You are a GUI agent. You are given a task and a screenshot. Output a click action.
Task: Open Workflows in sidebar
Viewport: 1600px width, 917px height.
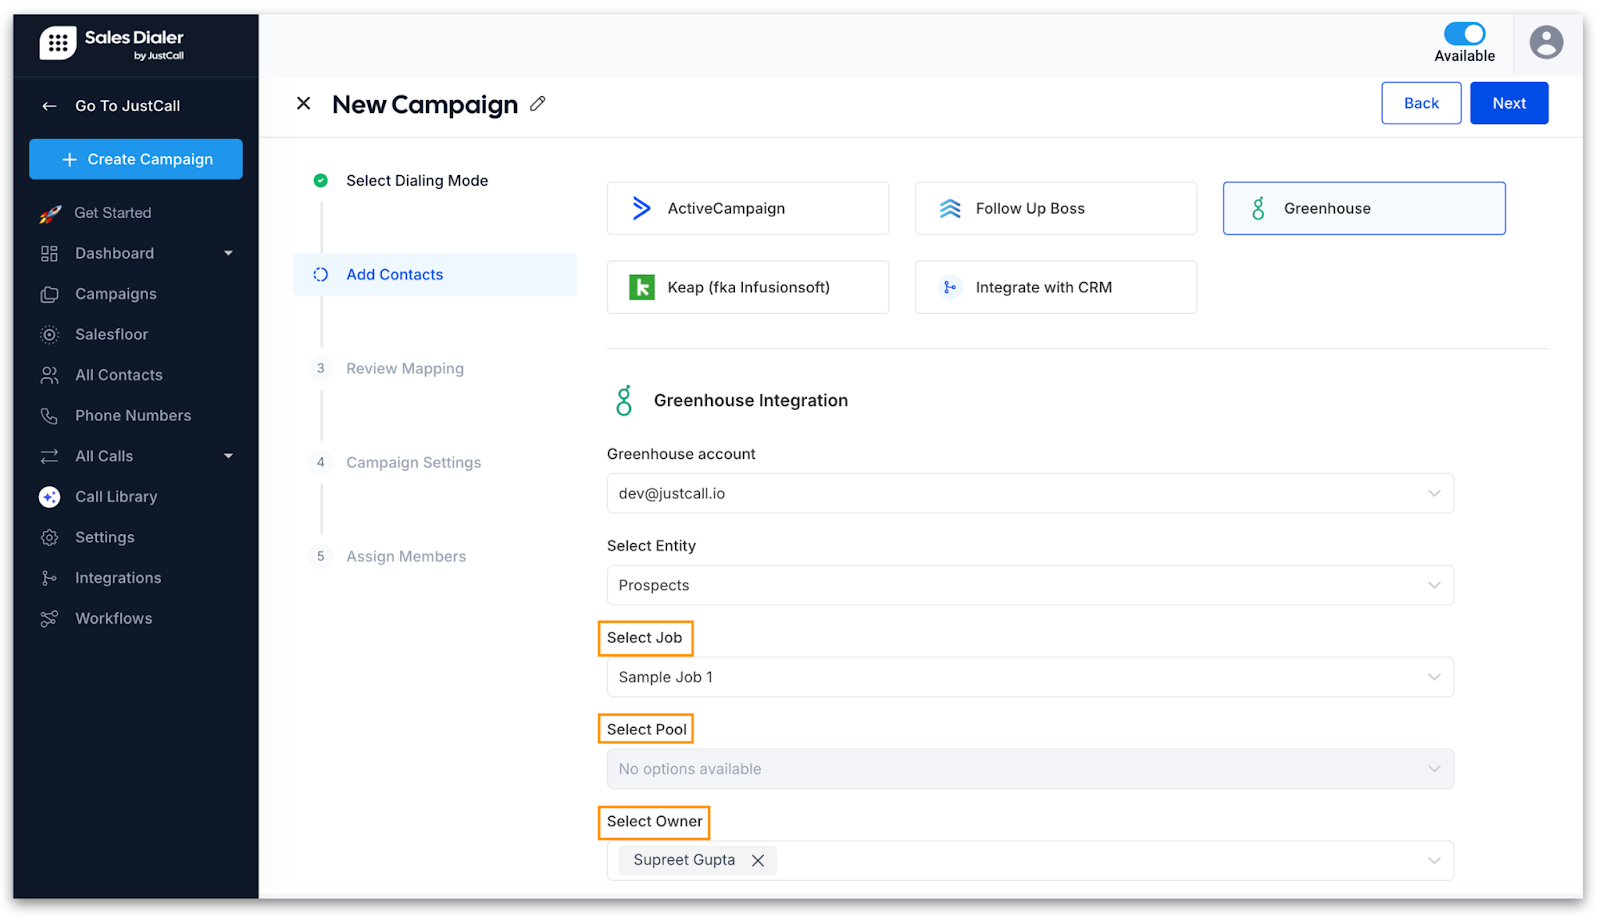point(114,619)
